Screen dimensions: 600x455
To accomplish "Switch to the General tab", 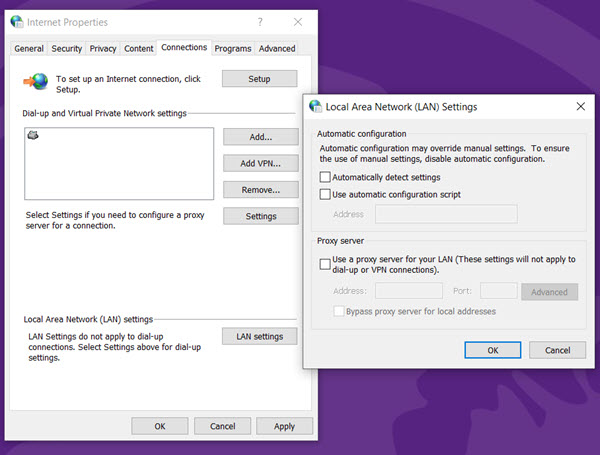I will [29, 48].
